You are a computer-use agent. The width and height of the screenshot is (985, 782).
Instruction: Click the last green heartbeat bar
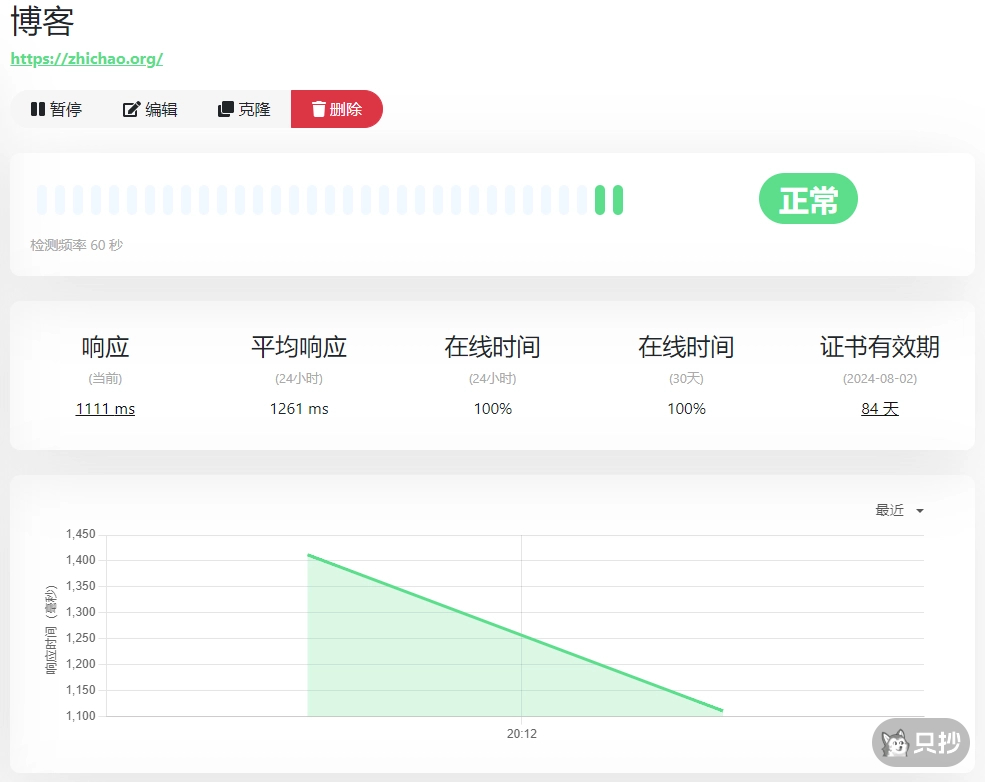618,200
